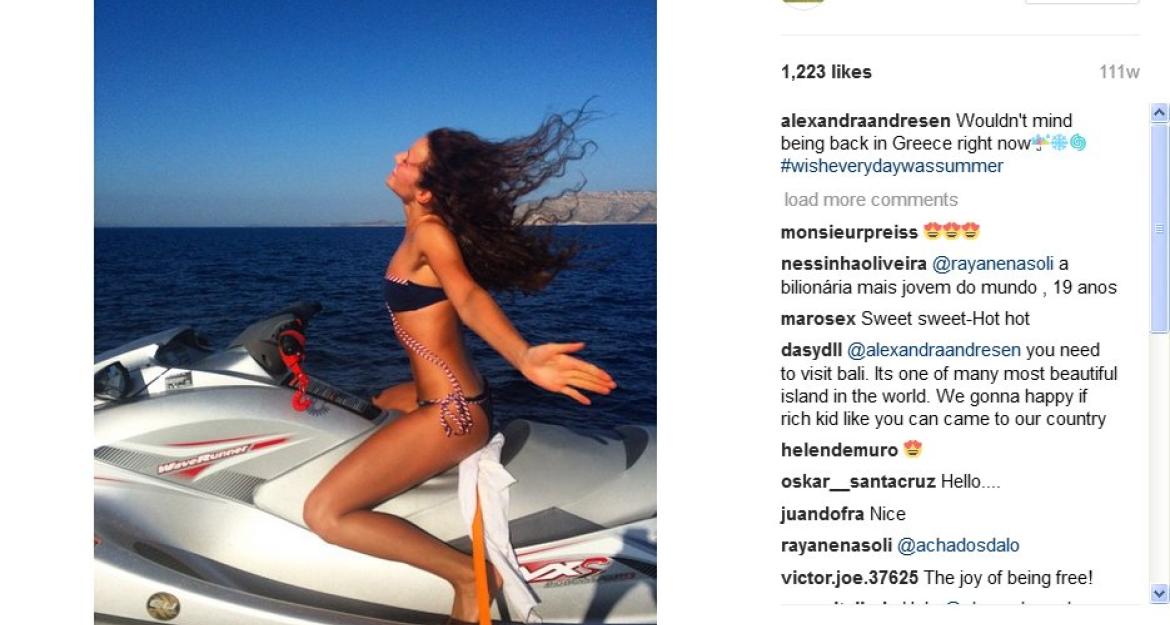Open juandofra profile
This screenshot has height=625, width=1170.
pos(822,514)
